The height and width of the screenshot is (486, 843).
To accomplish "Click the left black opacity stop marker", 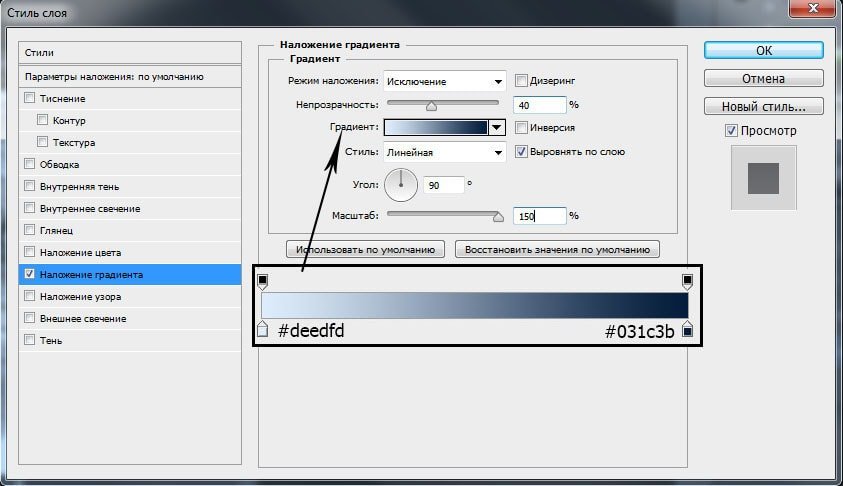I will click(x=263, y=281).
